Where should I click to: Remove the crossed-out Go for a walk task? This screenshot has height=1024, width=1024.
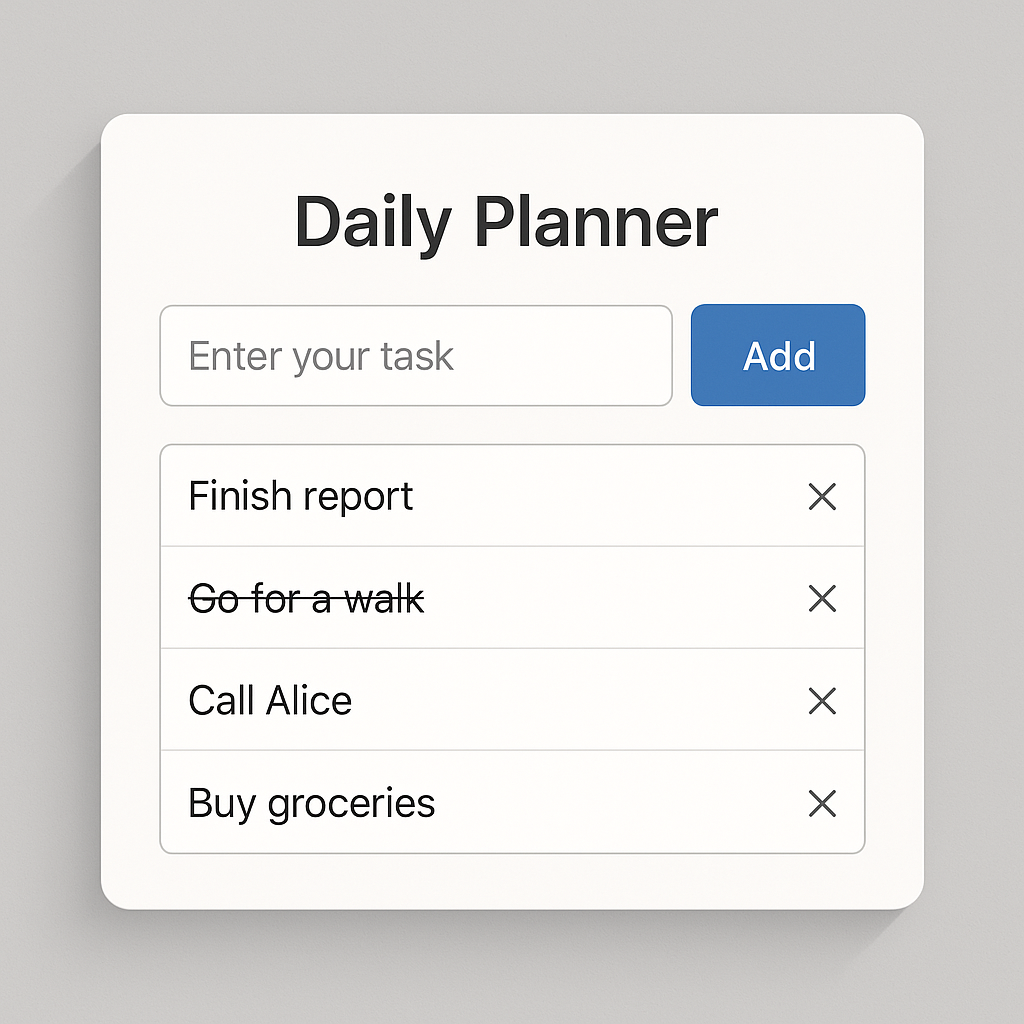point(822,598)
